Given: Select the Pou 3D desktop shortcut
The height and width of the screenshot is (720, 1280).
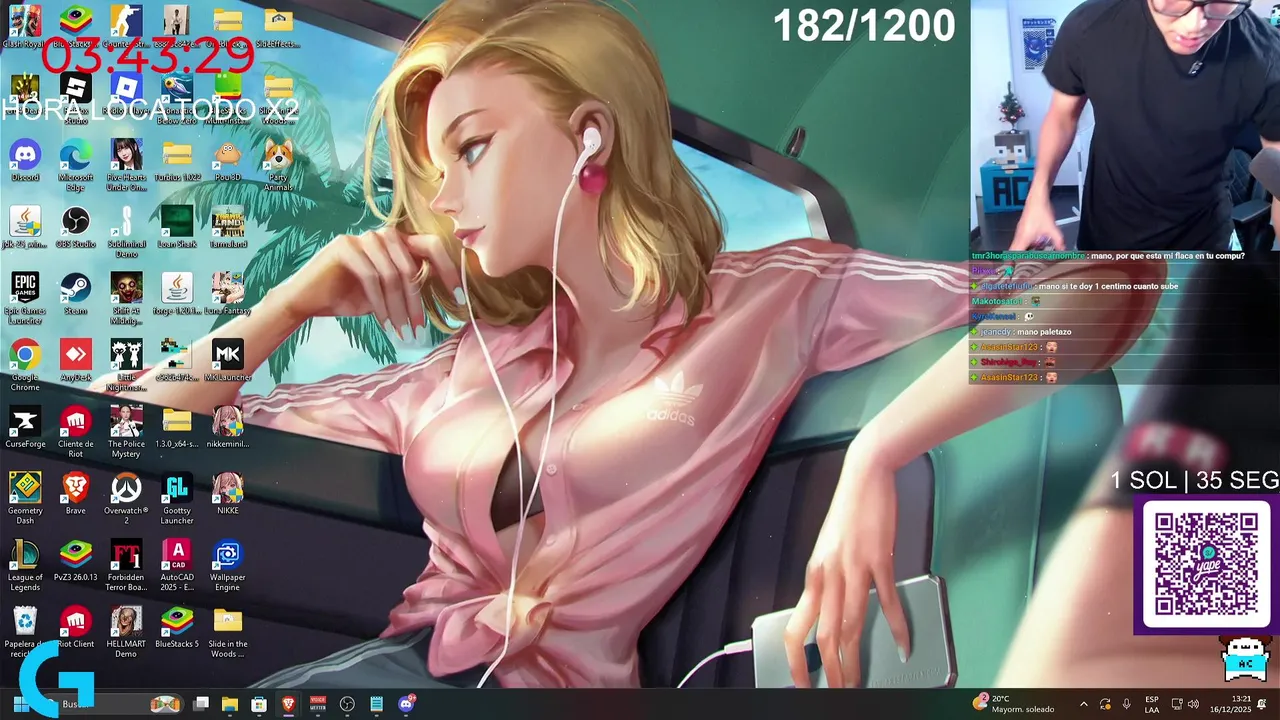Looking at the screenshot, I should [228, 161].
